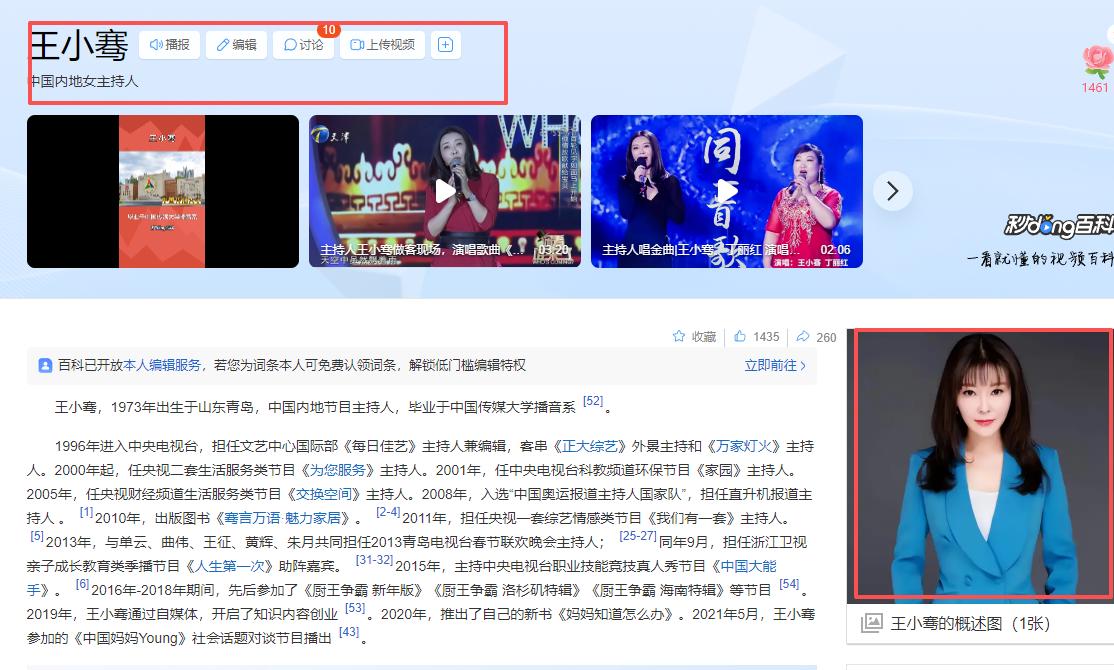Open the 编辑 pencil edit button
1114x670 pixels.
[237, 45]
